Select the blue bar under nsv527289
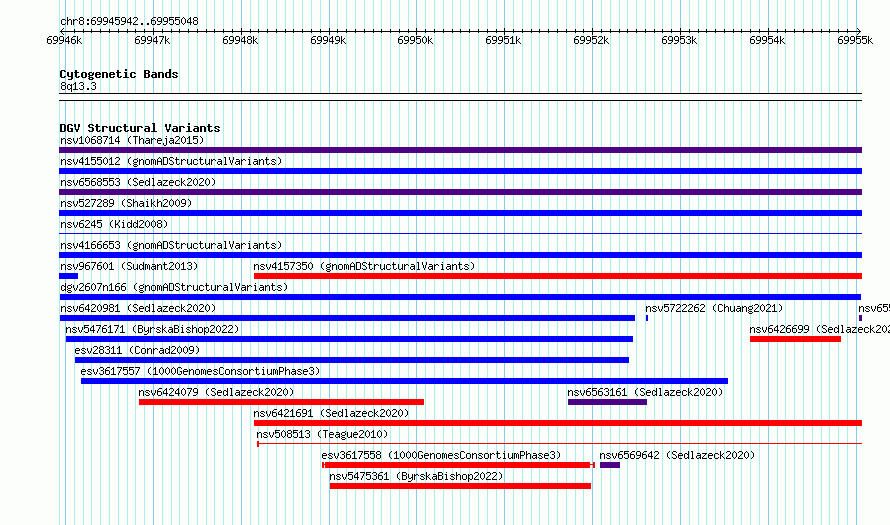Image resolution: width=890 pixels, height=525 pixels. tap(460, 213)
